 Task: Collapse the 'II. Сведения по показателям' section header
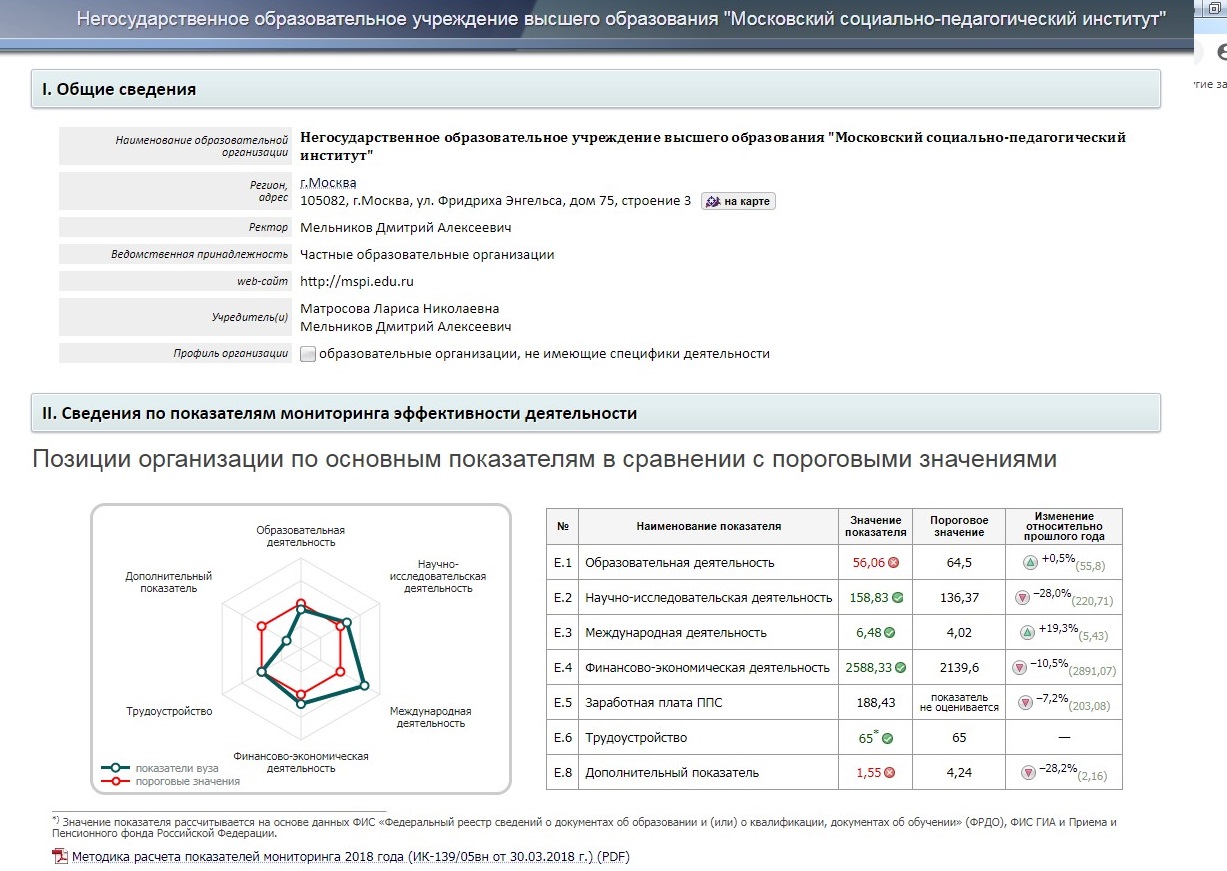click(x=596, y=413)
